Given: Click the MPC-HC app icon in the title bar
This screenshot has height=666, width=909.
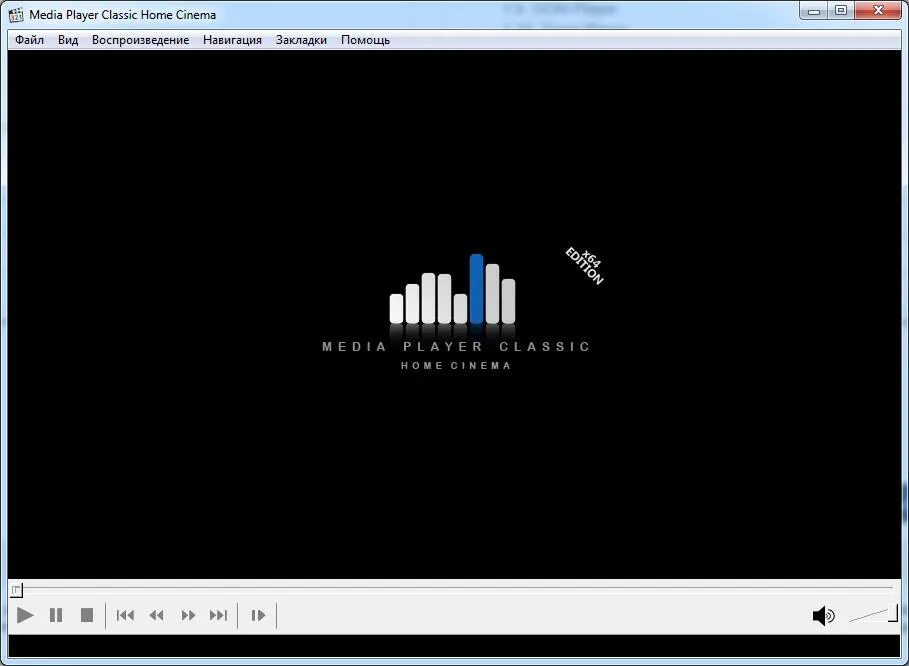Looking at the screenshot, I should [x=16, y=14].
